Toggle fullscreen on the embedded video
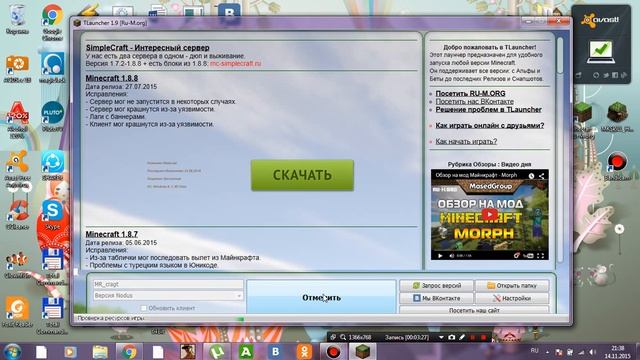 540,256
